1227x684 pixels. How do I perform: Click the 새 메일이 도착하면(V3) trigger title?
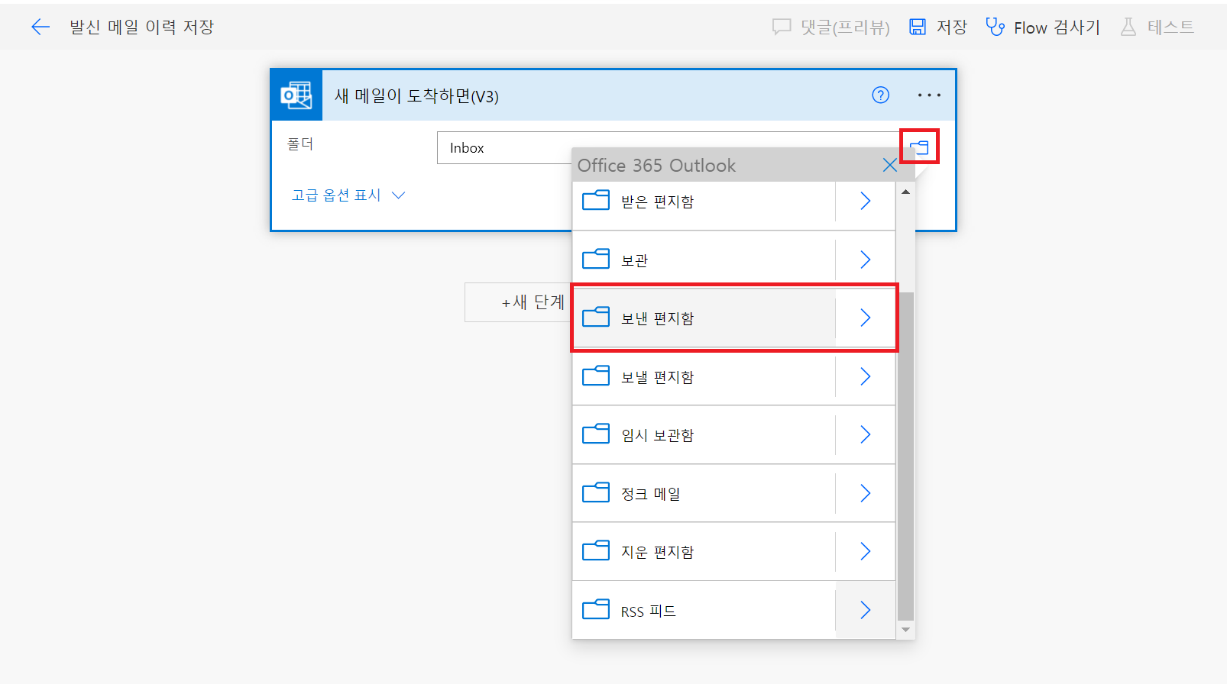416,96
